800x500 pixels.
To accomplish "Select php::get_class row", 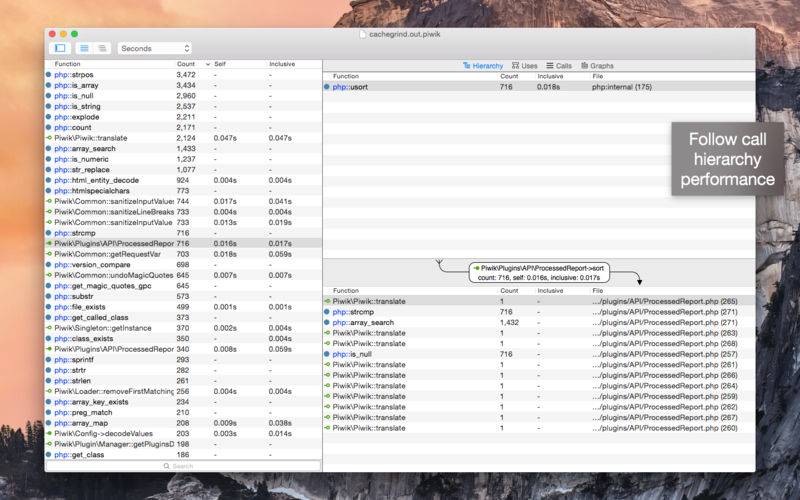I will [183, 455].
